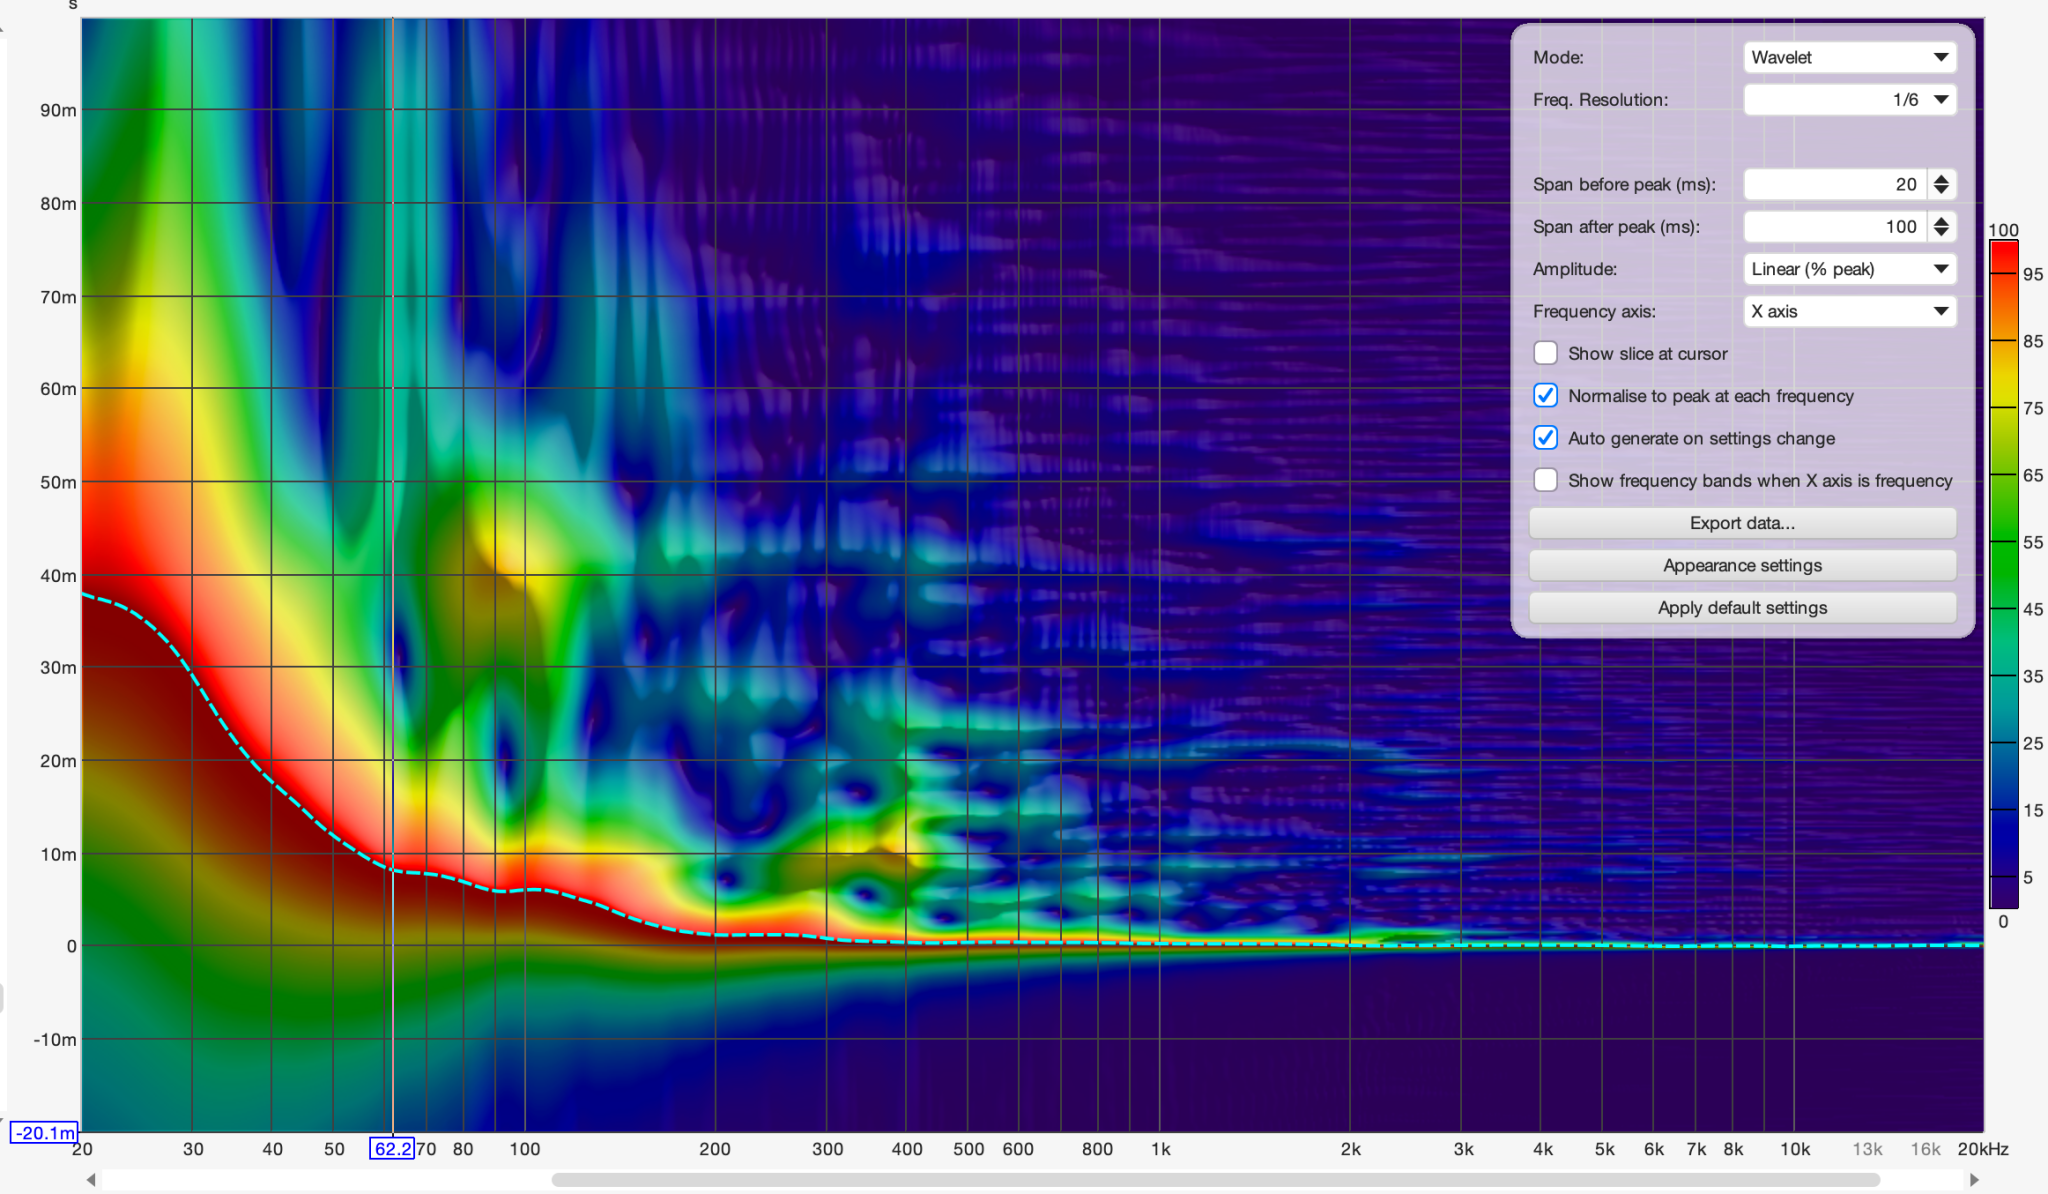Click the 90m time axis label
The image size is (2048, 1194).
tap(58, 110)
